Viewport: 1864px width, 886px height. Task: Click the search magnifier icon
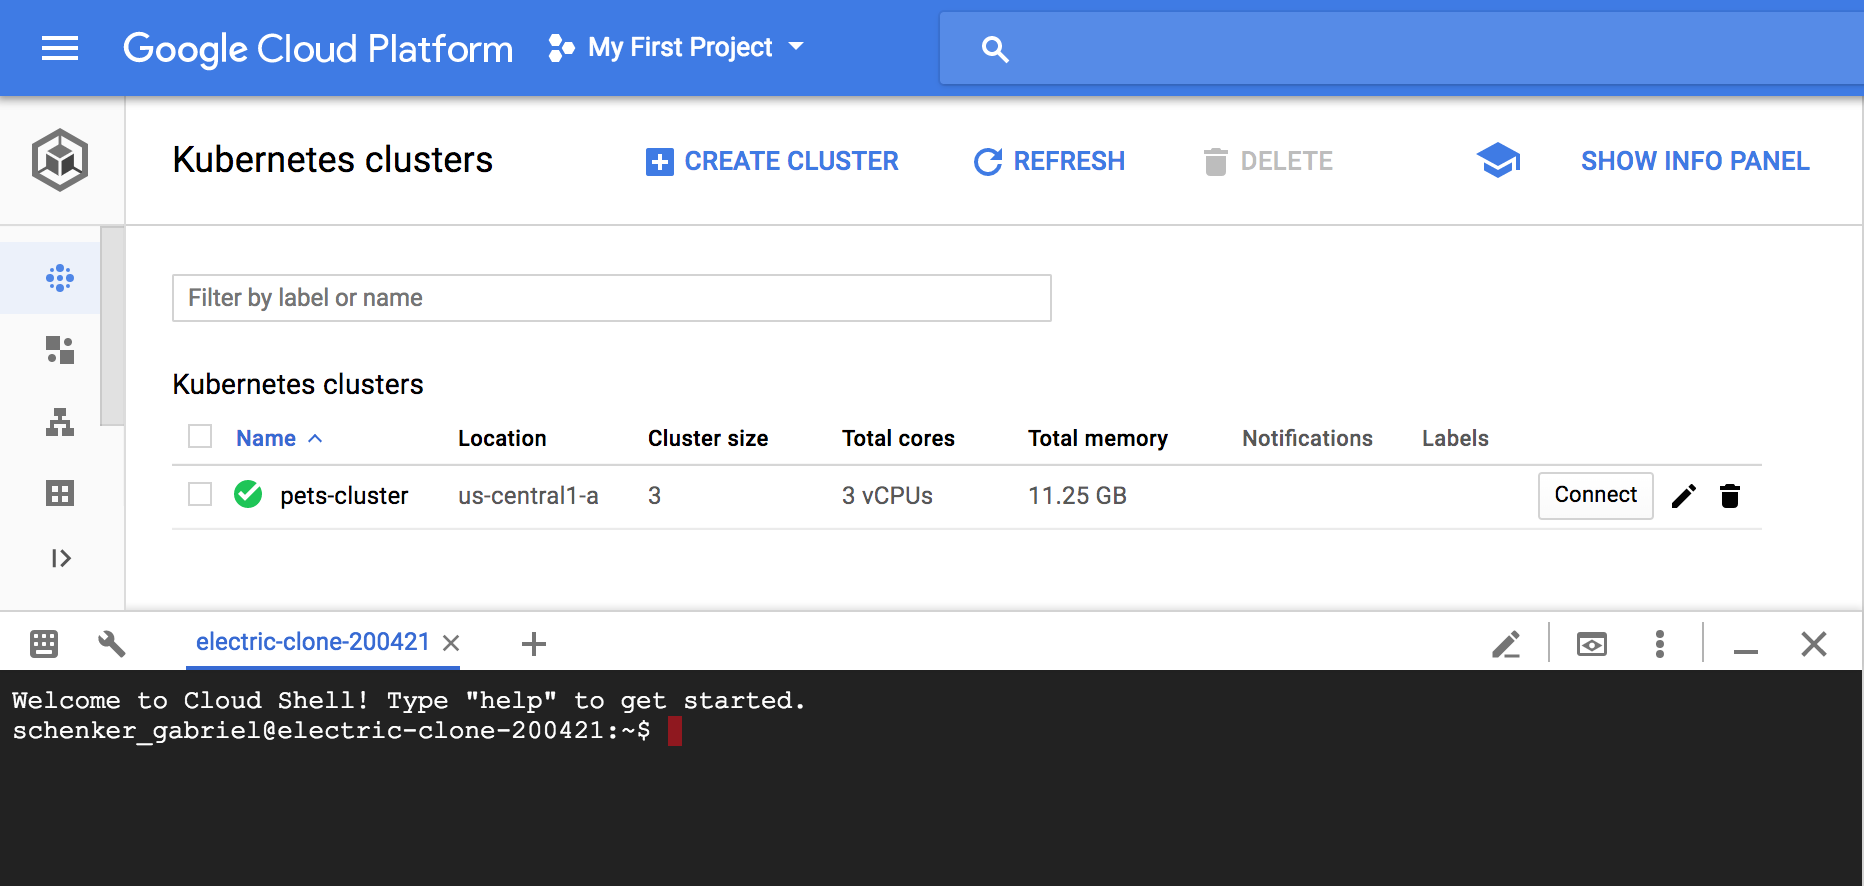point(995,49)
